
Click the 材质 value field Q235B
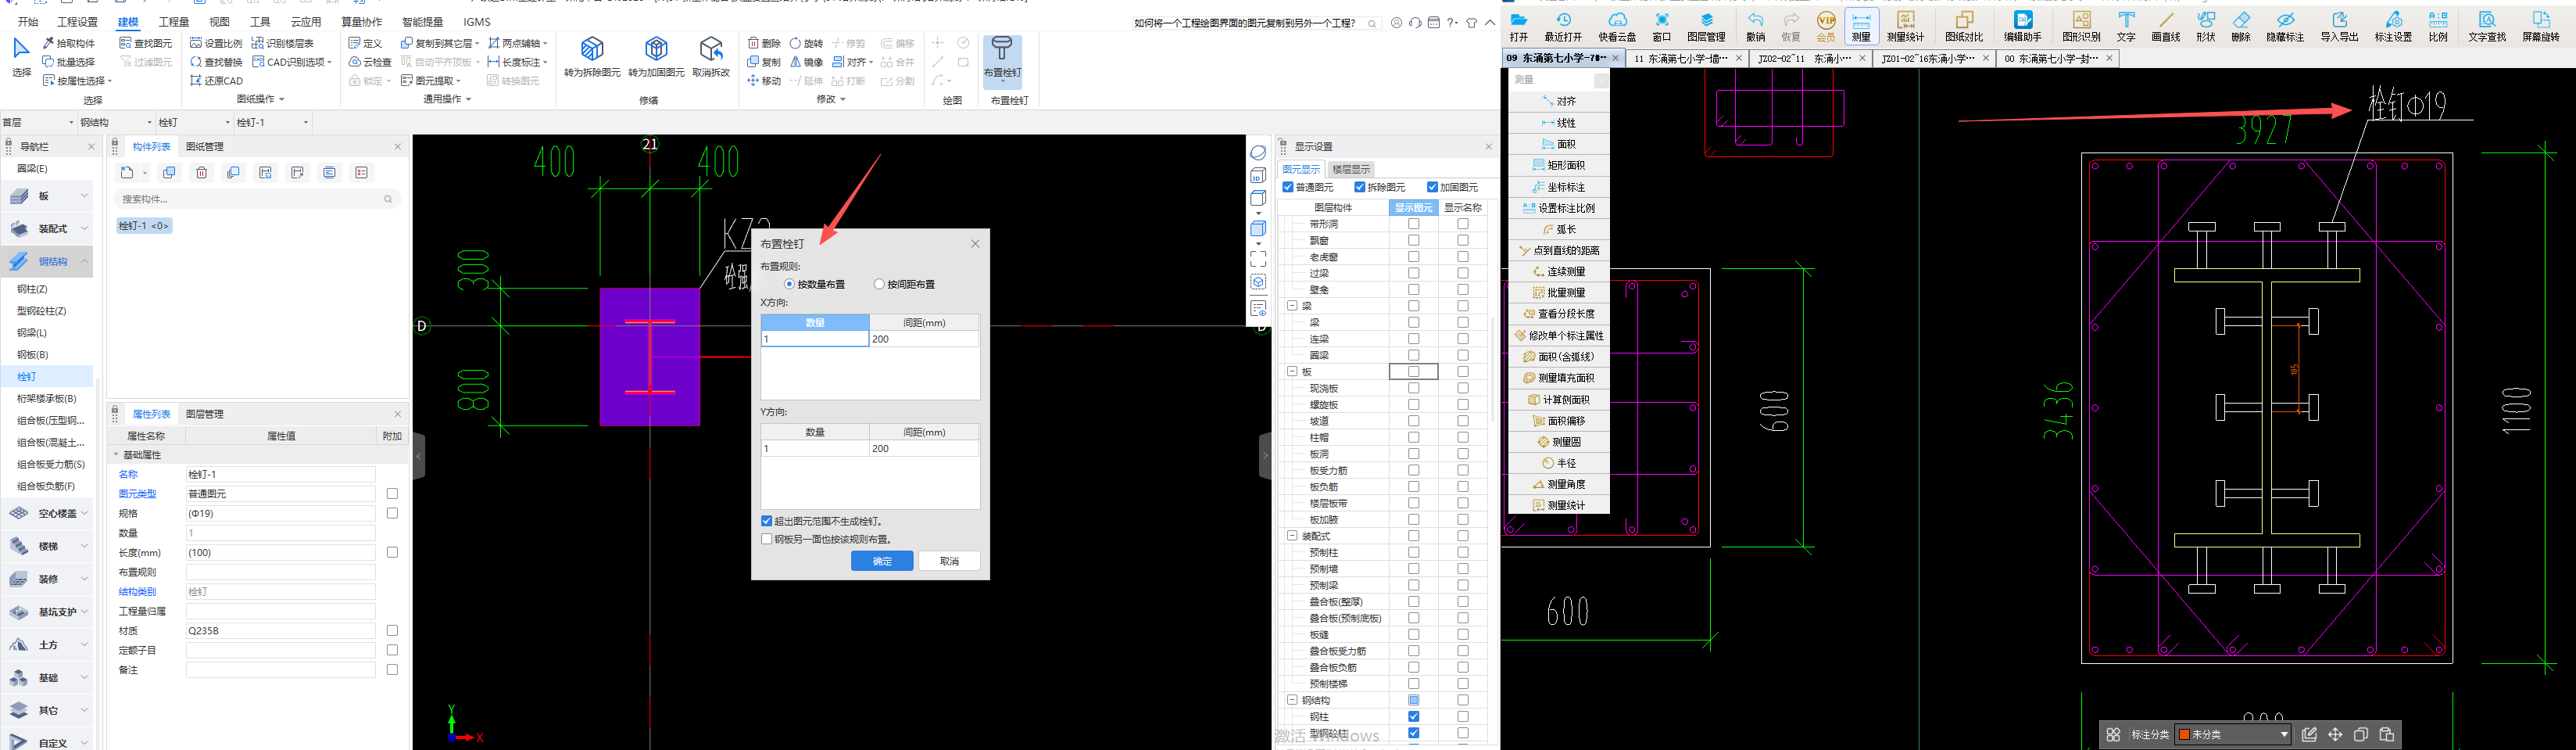pyautogui.click(x=280, y=631)
